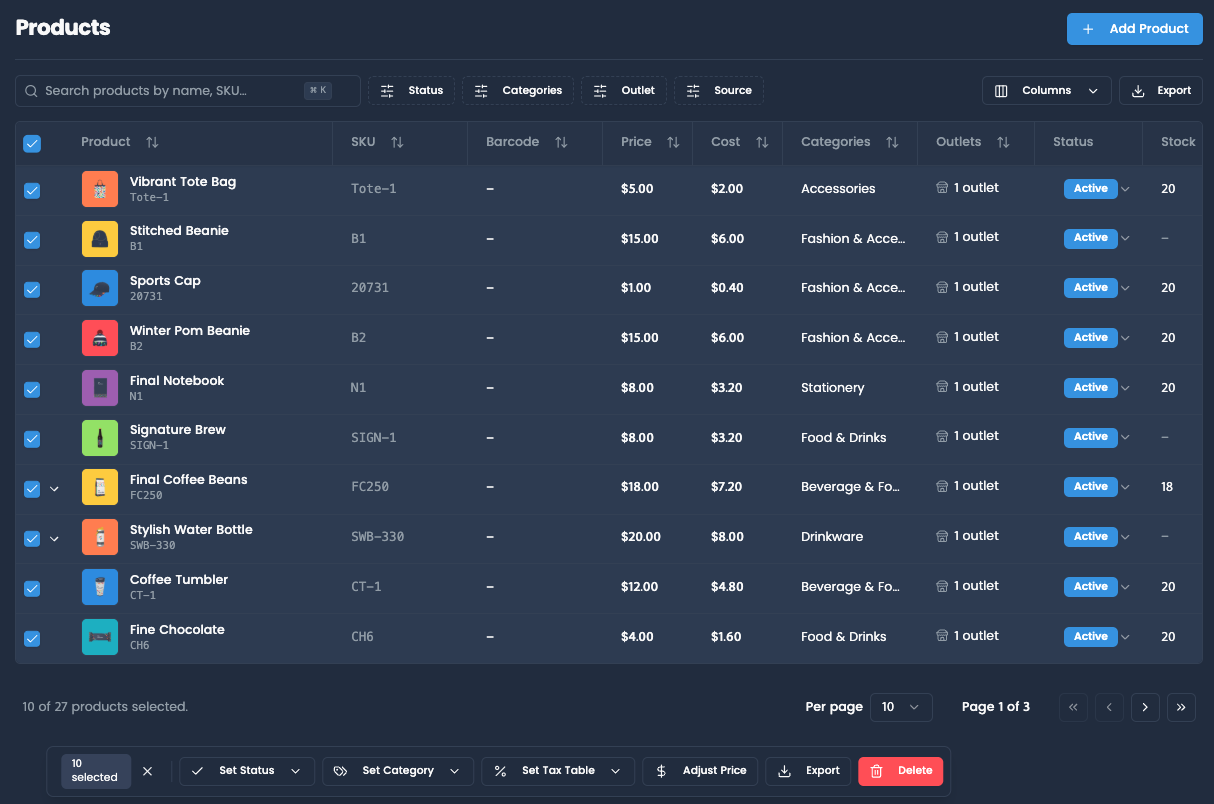The width and height of the screenshot is (1214, 804).
Task: Click the Drinkware category cell
Action: click(832, 537)
